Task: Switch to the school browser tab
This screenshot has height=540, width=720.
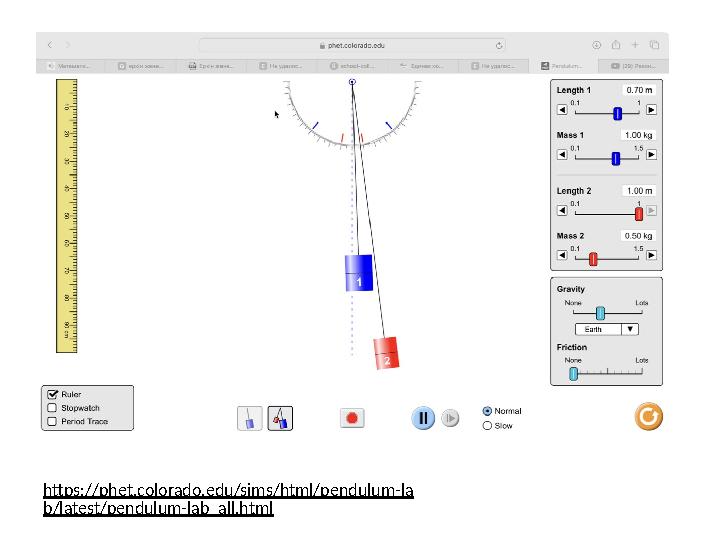Action: [352, 66]
